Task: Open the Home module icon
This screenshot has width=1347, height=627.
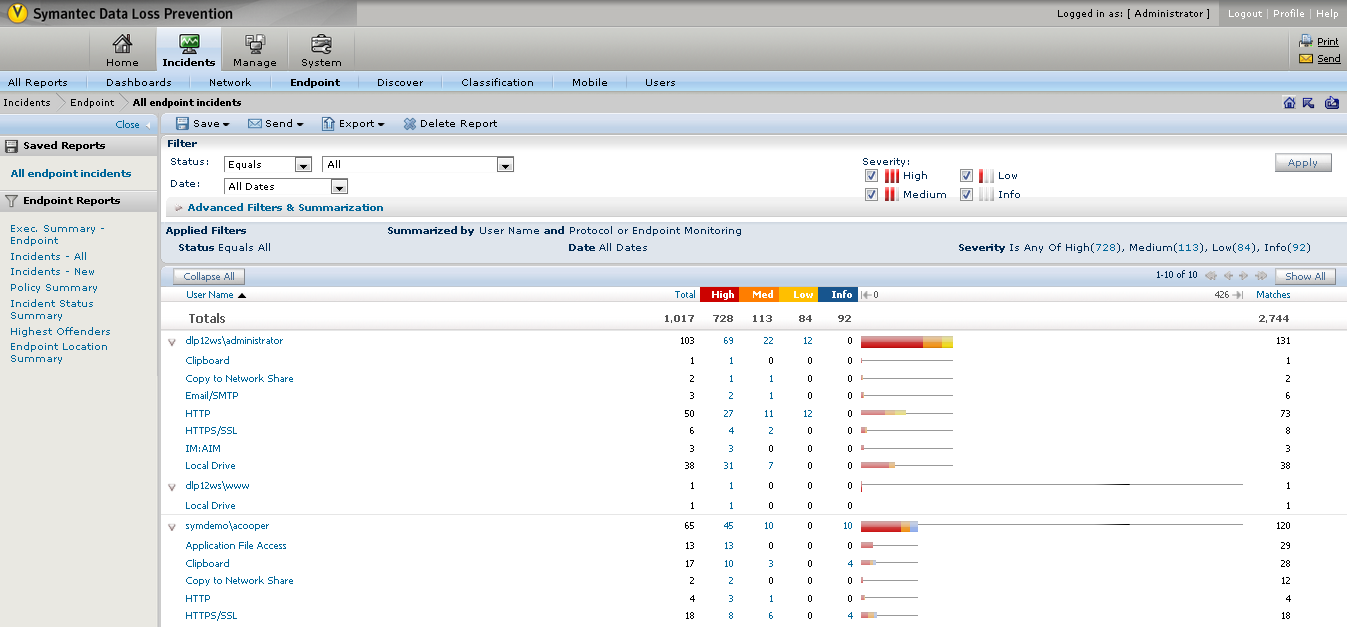Action: pos(122,44)
